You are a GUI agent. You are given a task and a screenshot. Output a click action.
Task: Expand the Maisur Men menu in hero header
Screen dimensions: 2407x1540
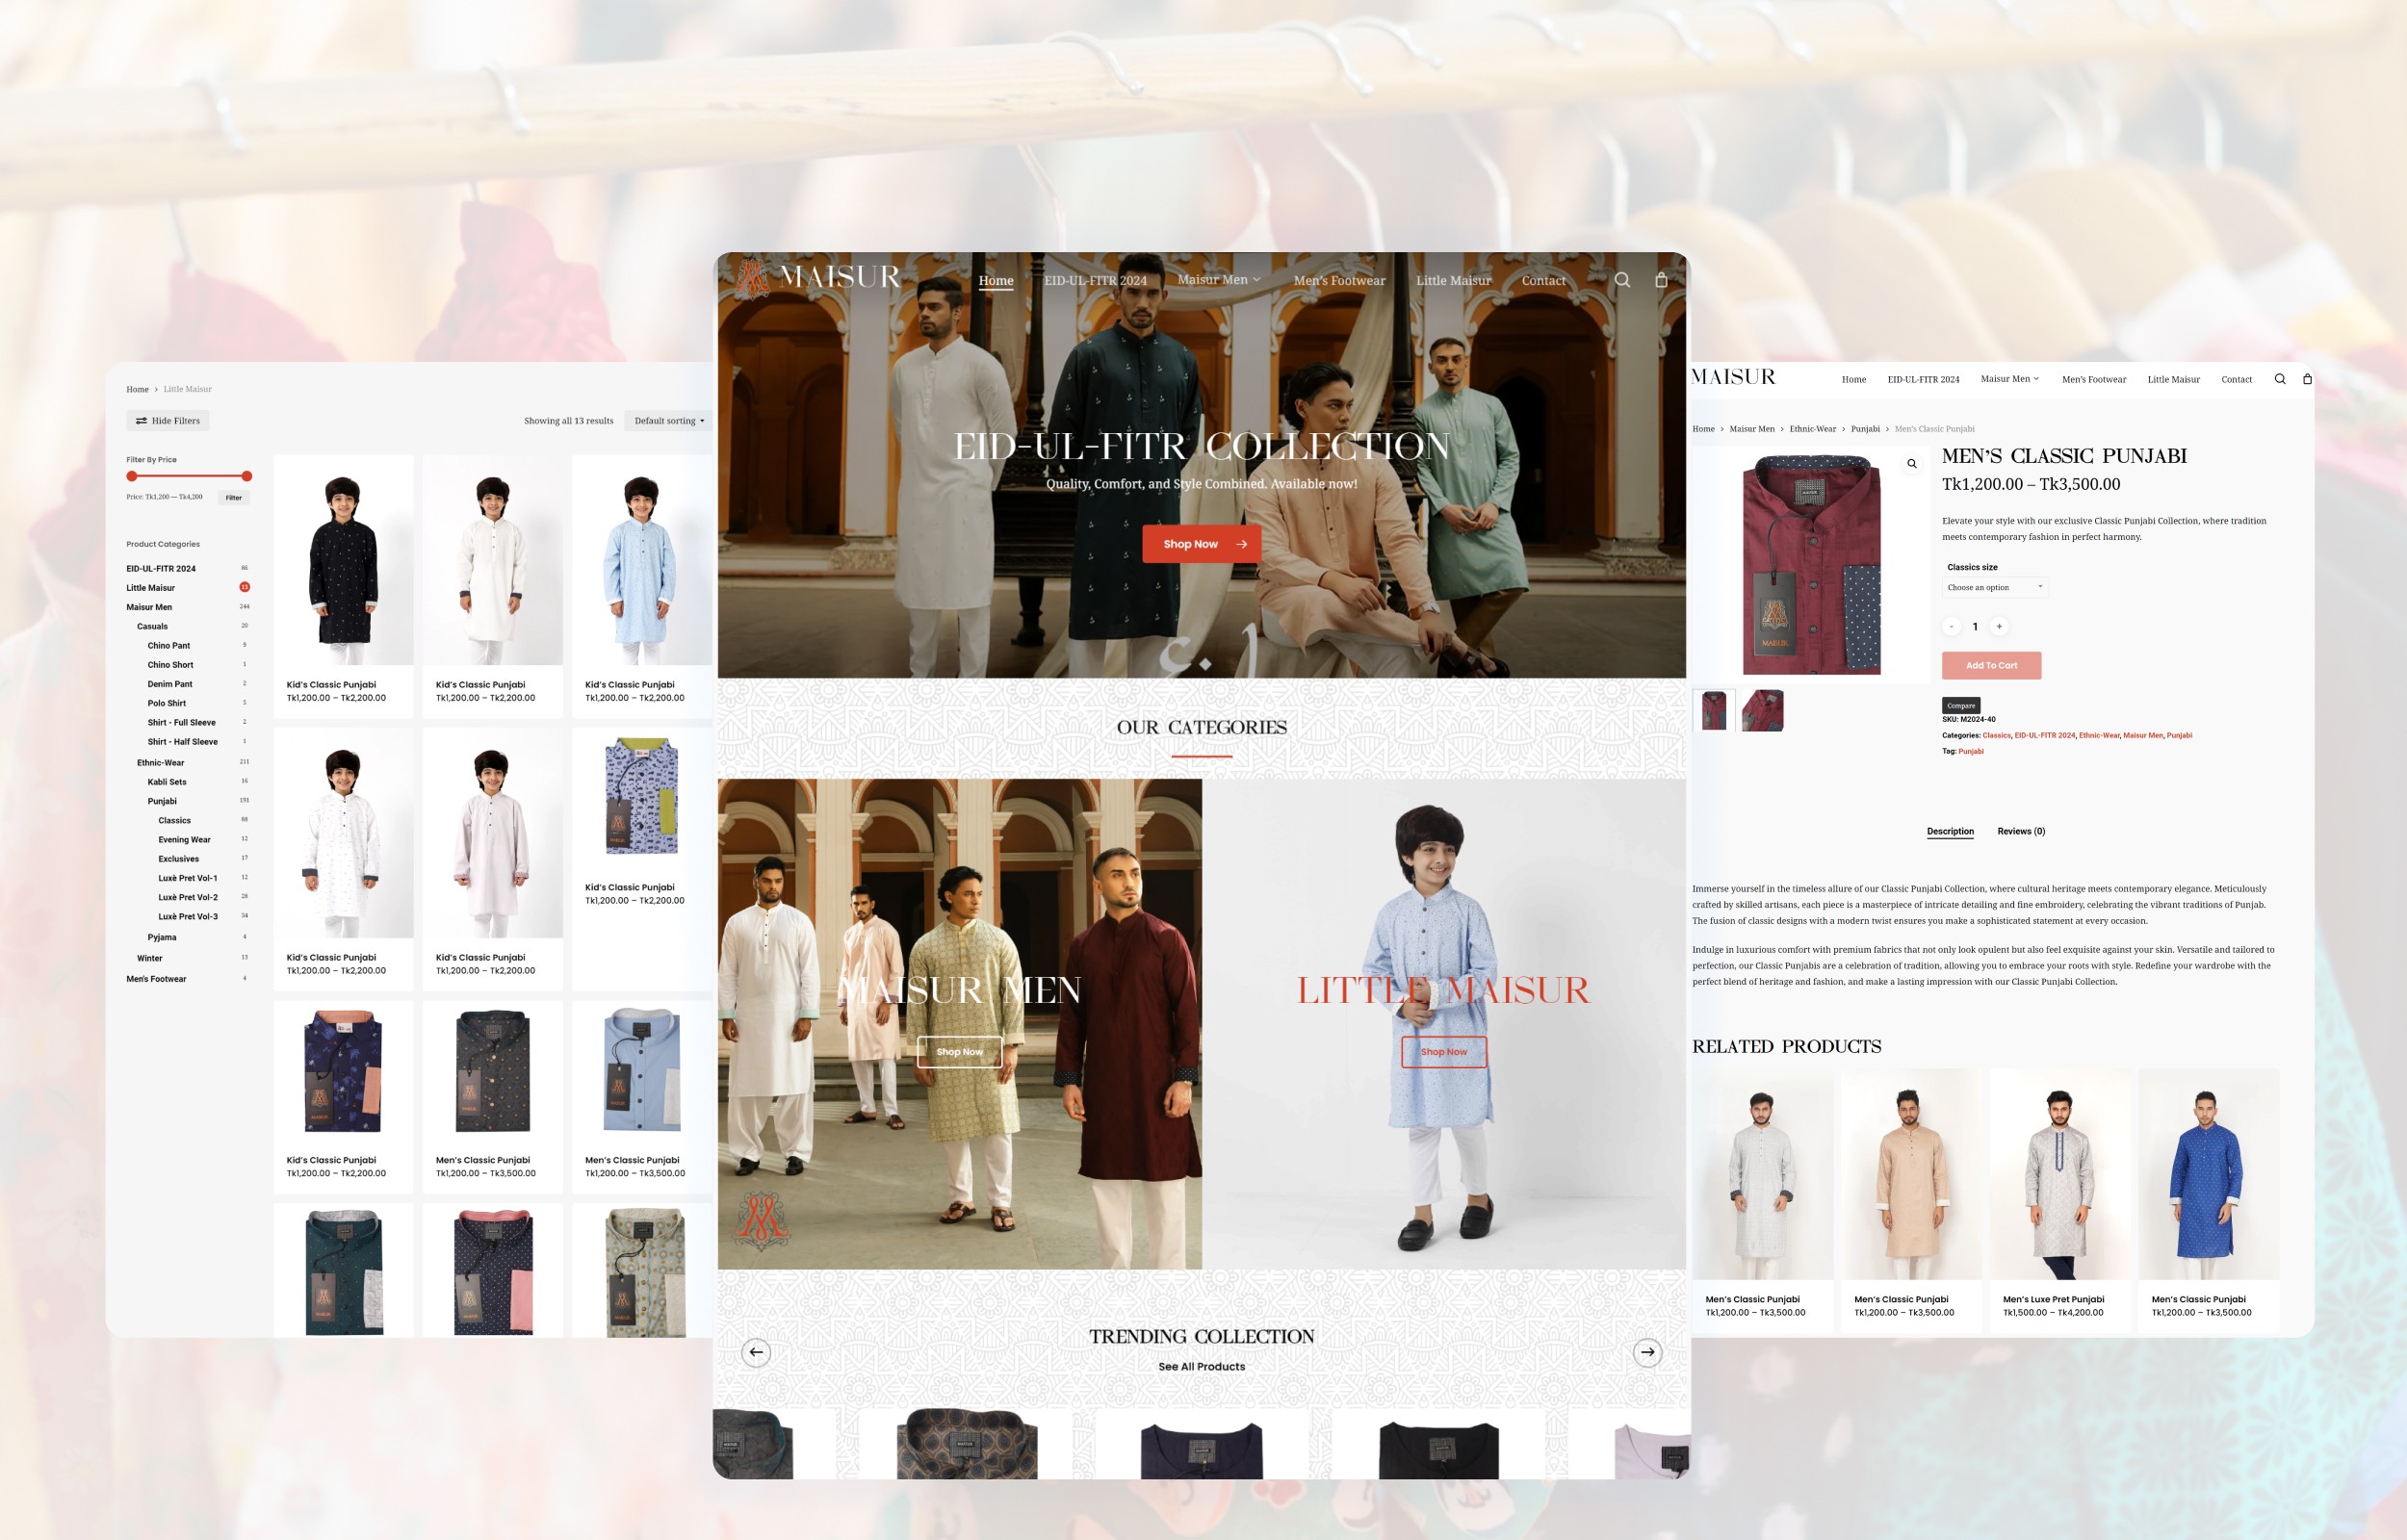click(1218, 280)
